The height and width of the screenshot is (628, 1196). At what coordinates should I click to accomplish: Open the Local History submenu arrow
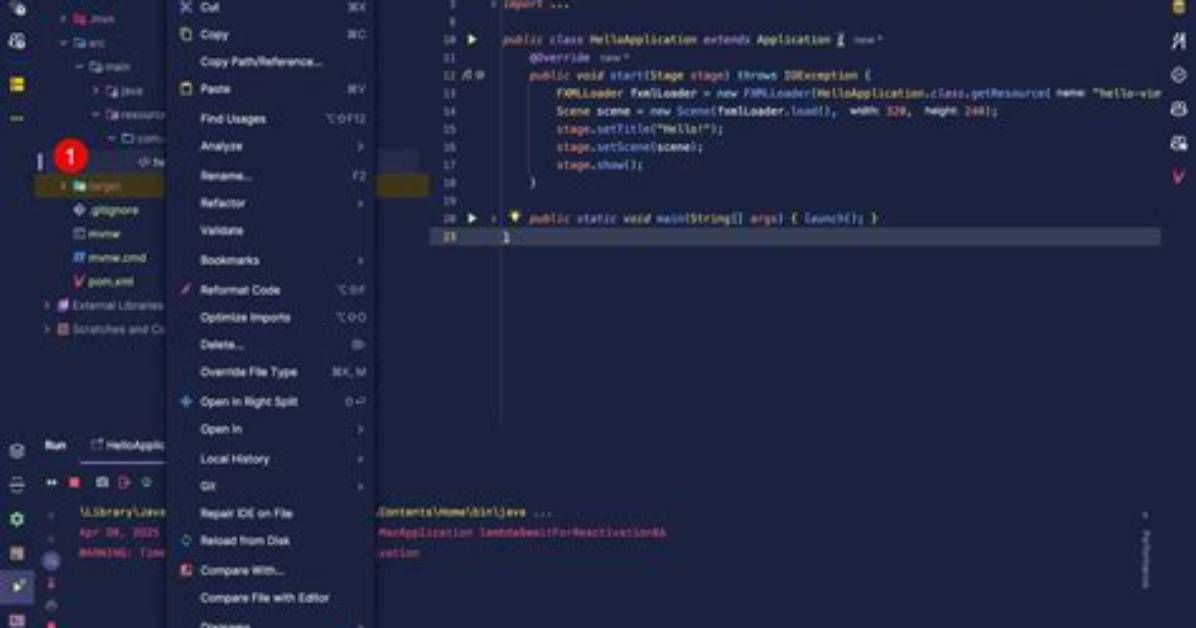coord(360,459)
